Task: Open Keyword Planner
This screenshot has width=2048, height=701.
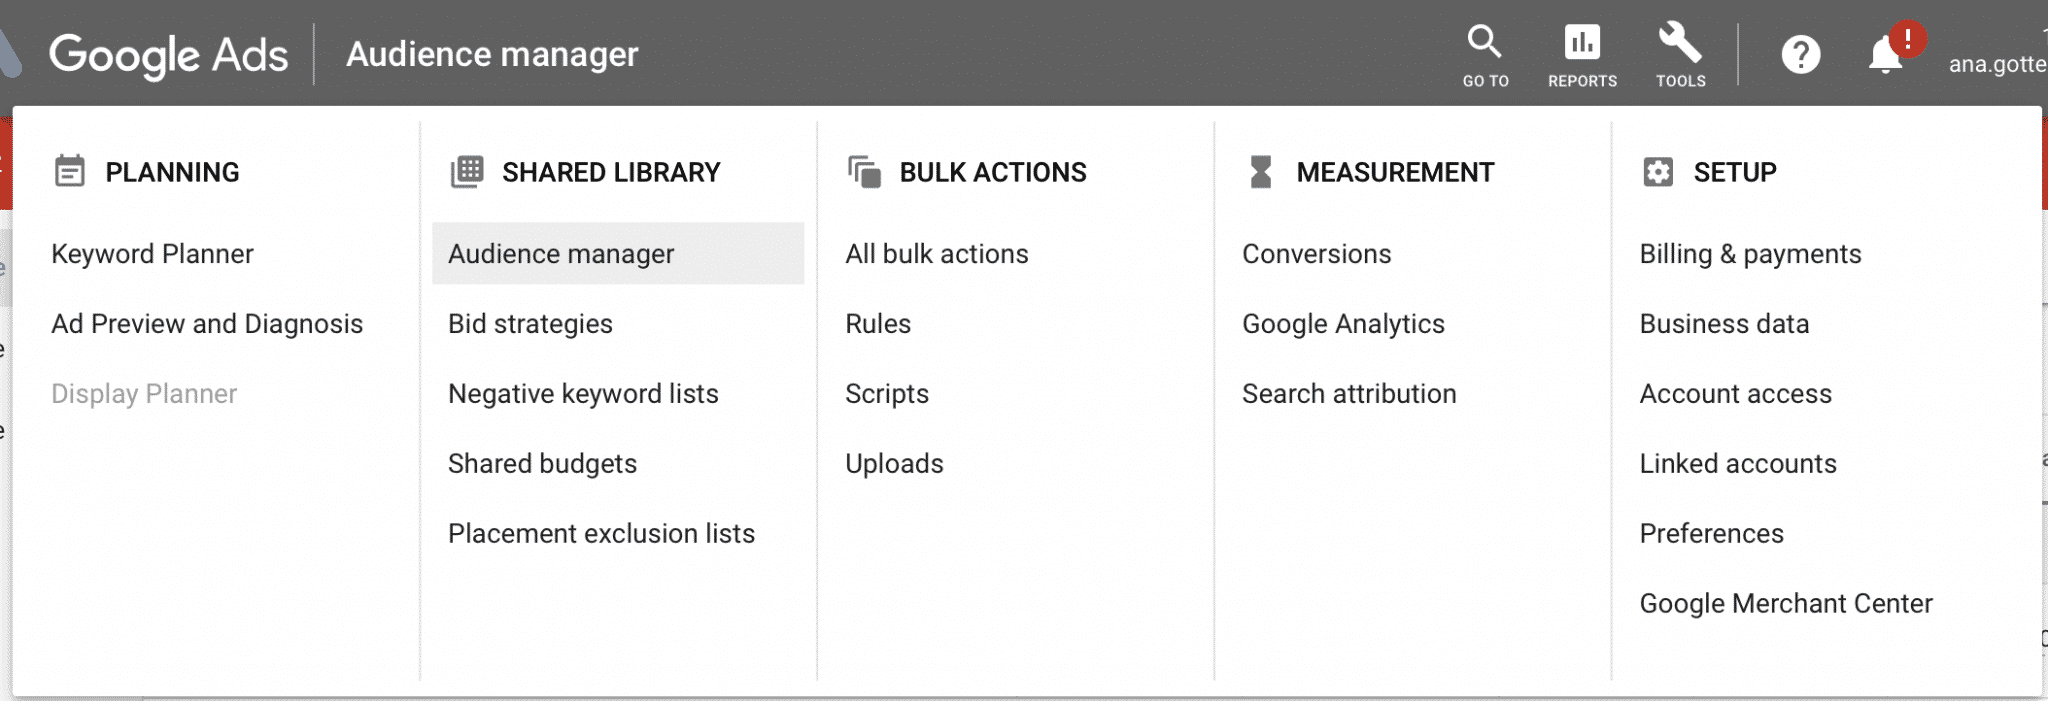Action: point(152,254)
